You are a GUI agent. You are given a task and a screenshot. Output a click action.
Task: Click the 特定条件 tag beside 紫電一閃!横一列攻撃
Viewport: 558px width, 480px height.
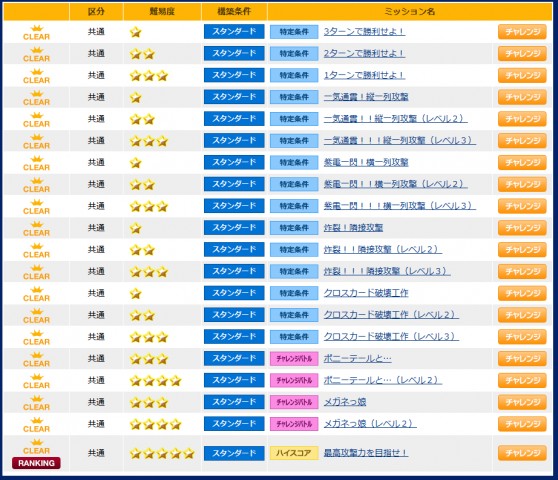coord(294,163)
